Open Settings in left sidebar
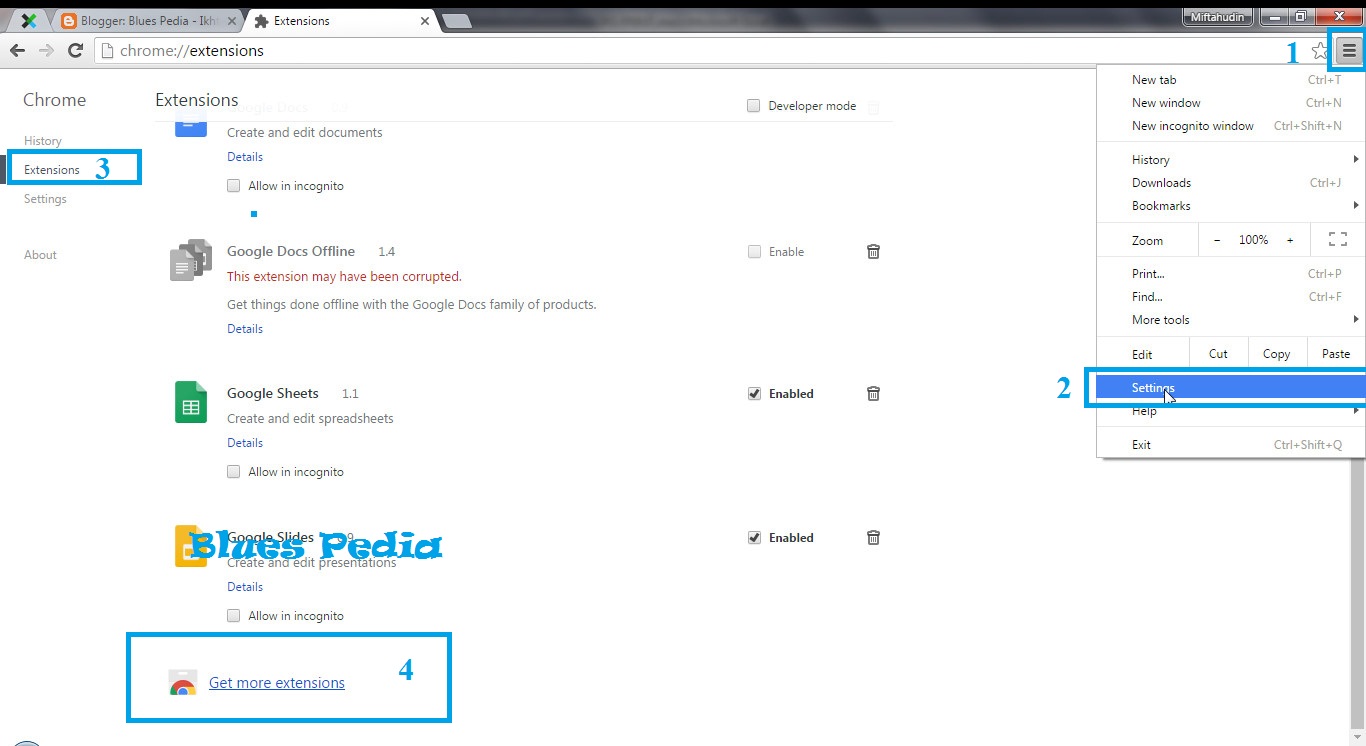 [45, 199]
